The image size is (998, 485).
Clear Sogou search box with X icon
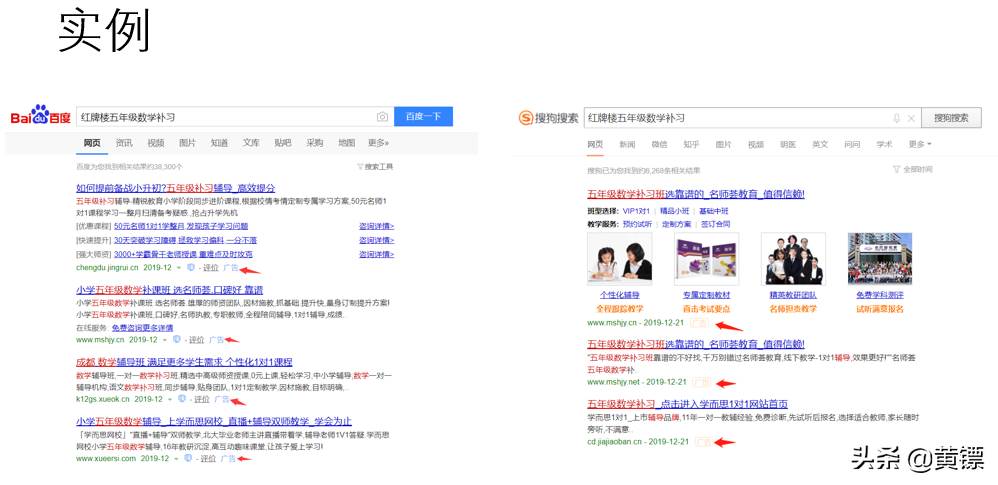(911, 118)
